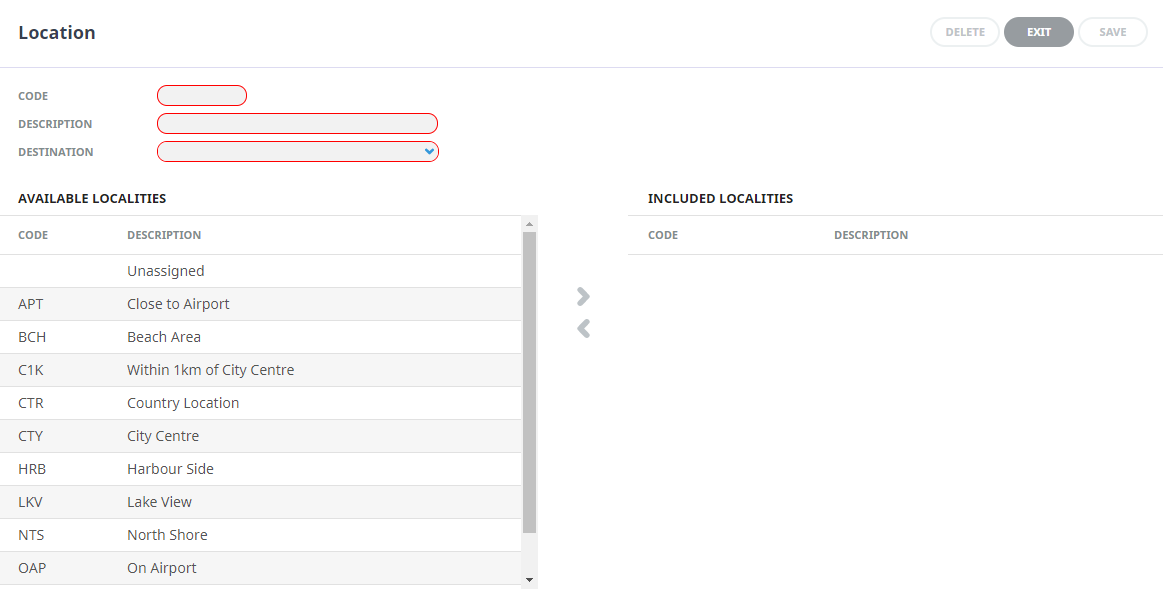Move selected locality to Included list arrow
This screenshot has width=1163, height=596.
tap(583, 297)
